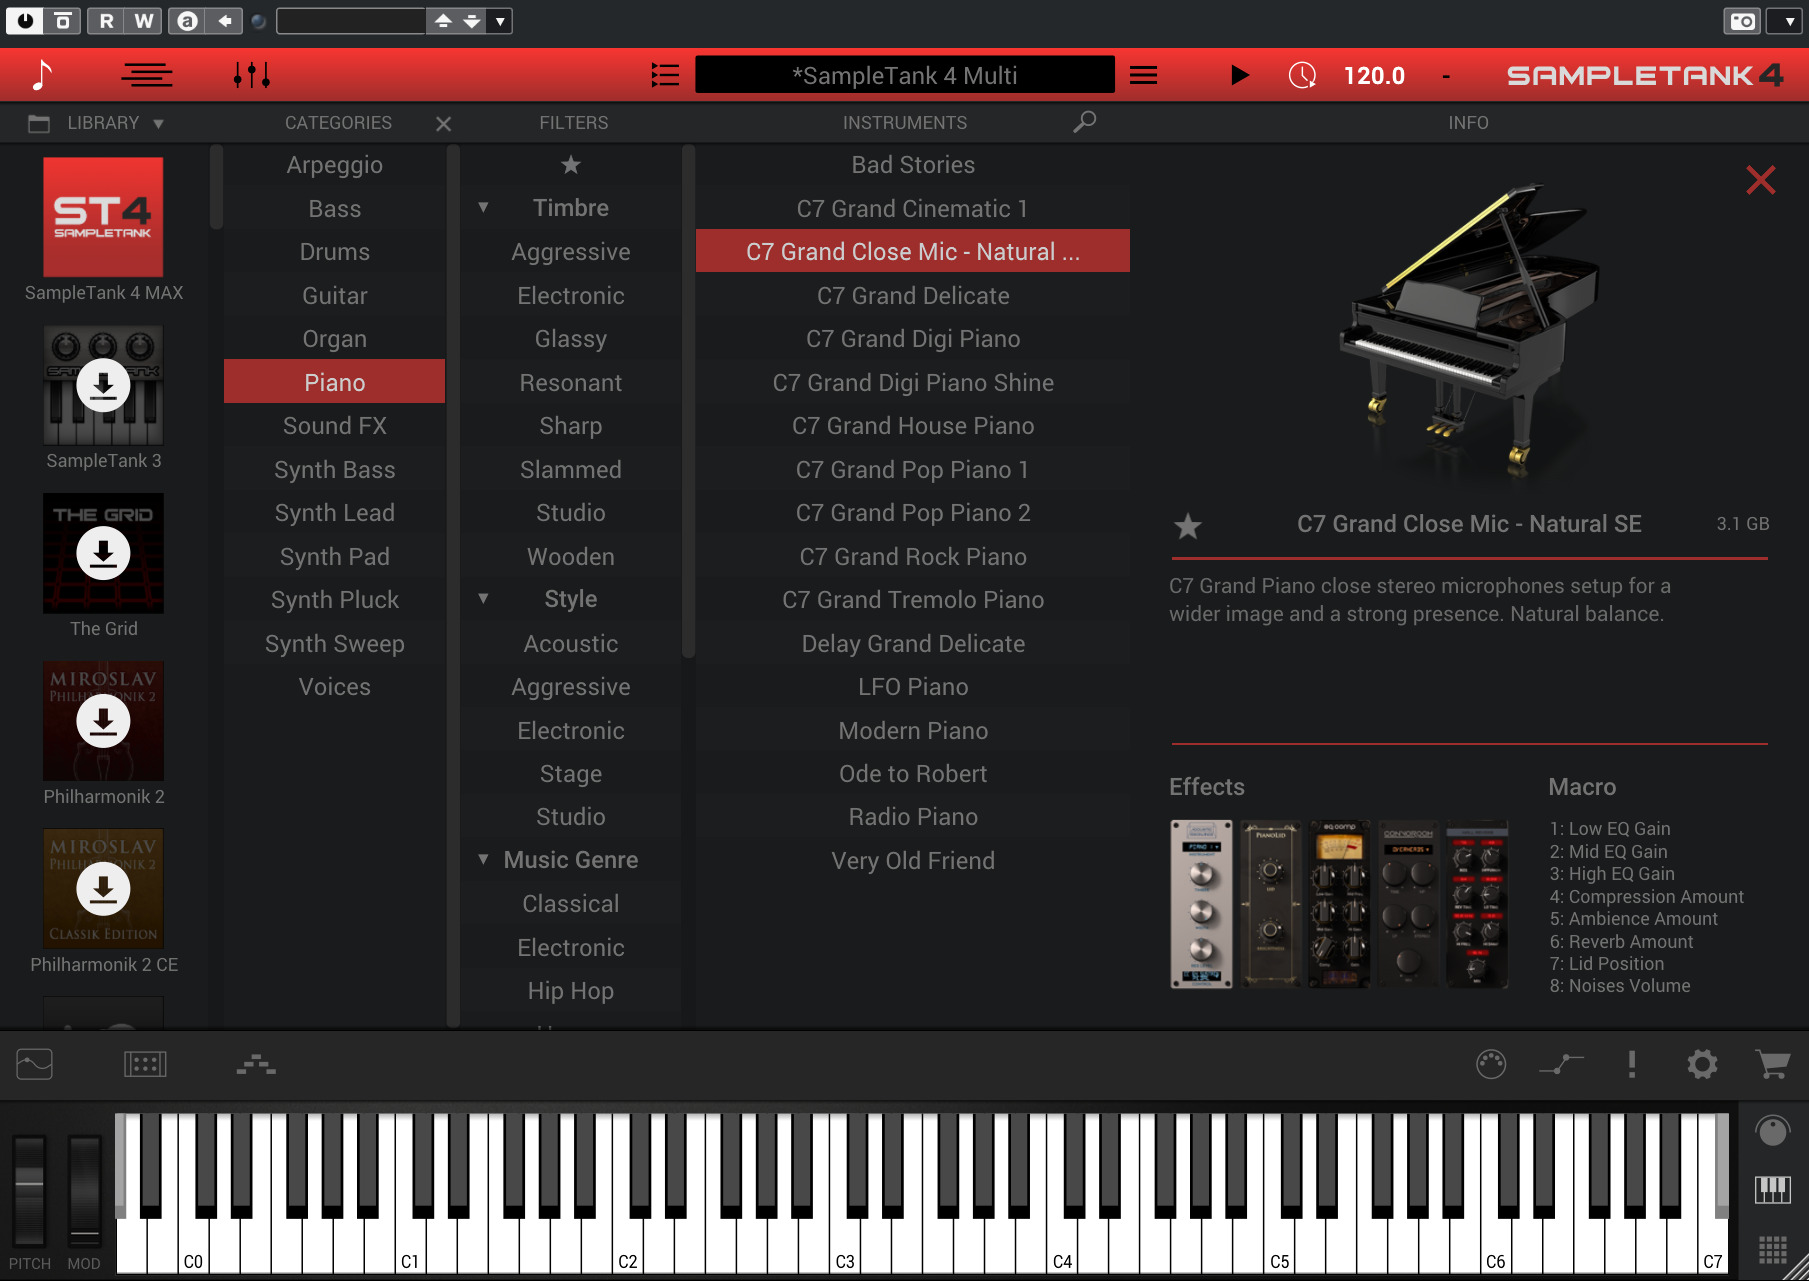Toggle the Acoustic style filter

pyautogui.click(x=571, y=643)
